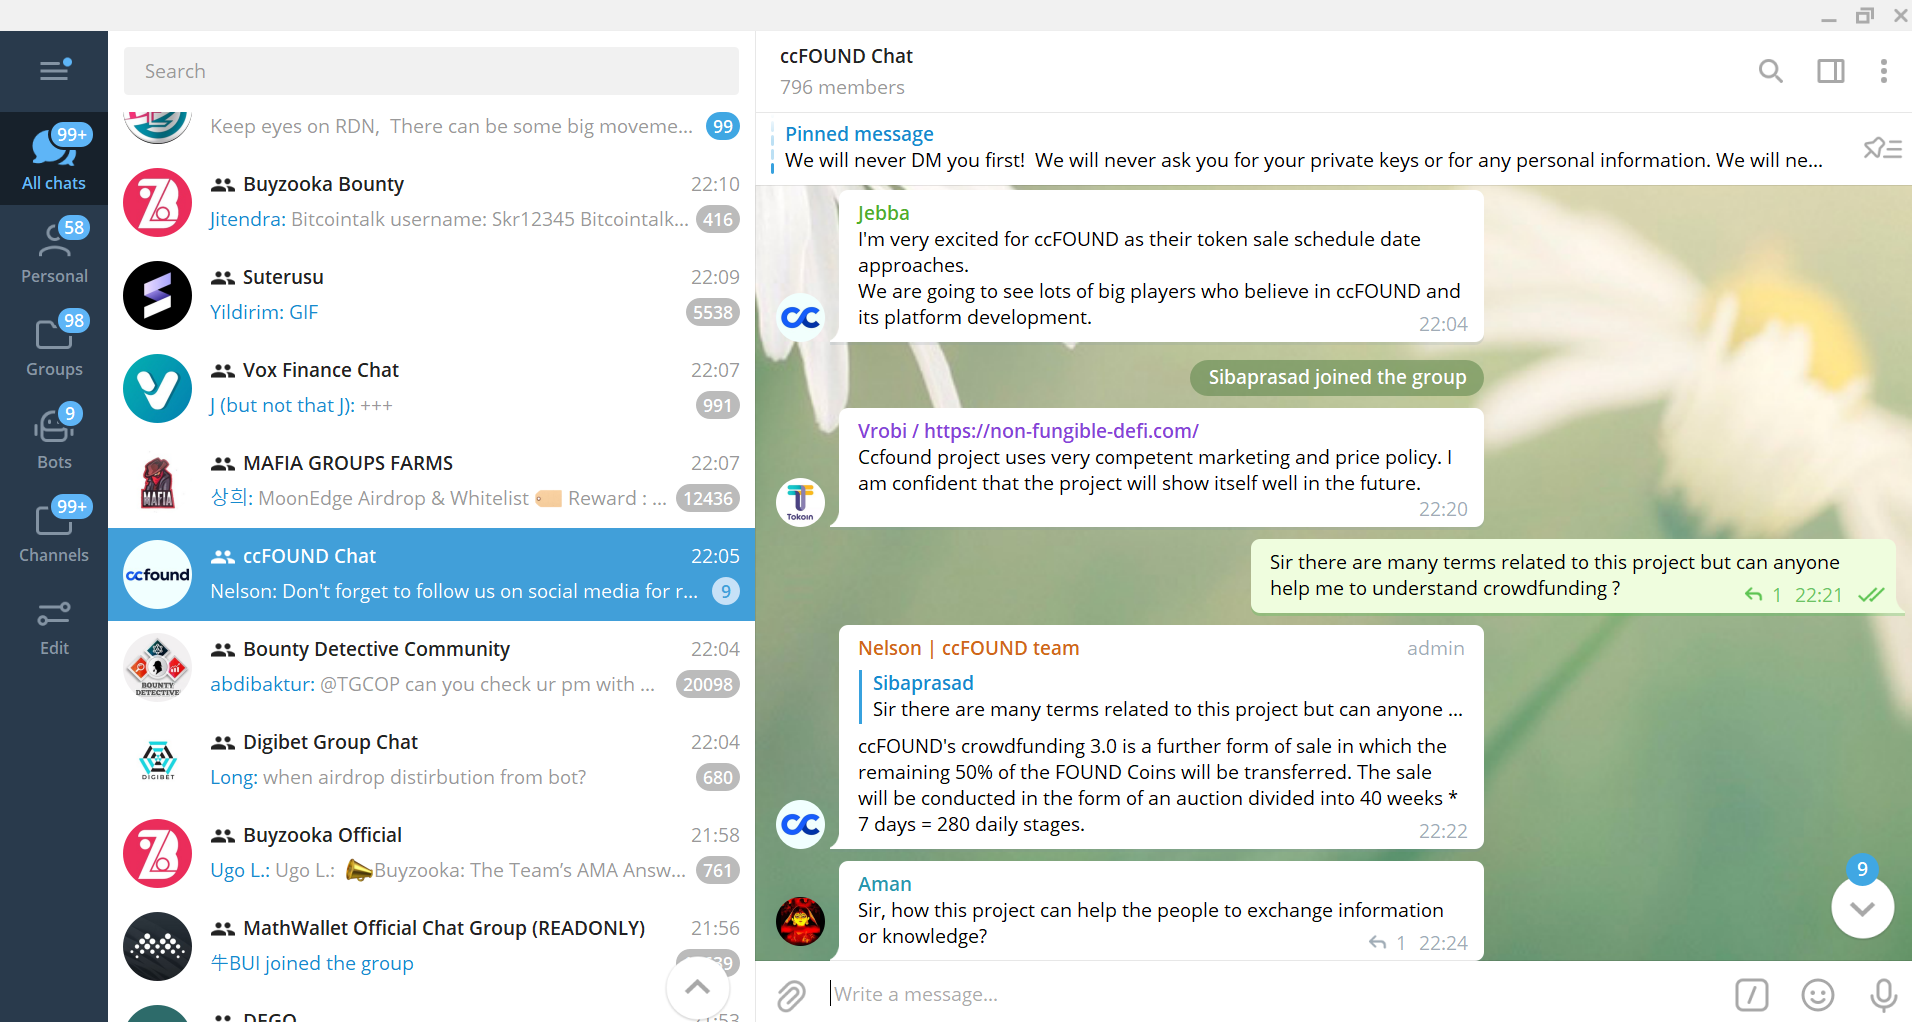Open the three-dot chat options menu
1912x1022 pixels.
tap(1883, 71)
